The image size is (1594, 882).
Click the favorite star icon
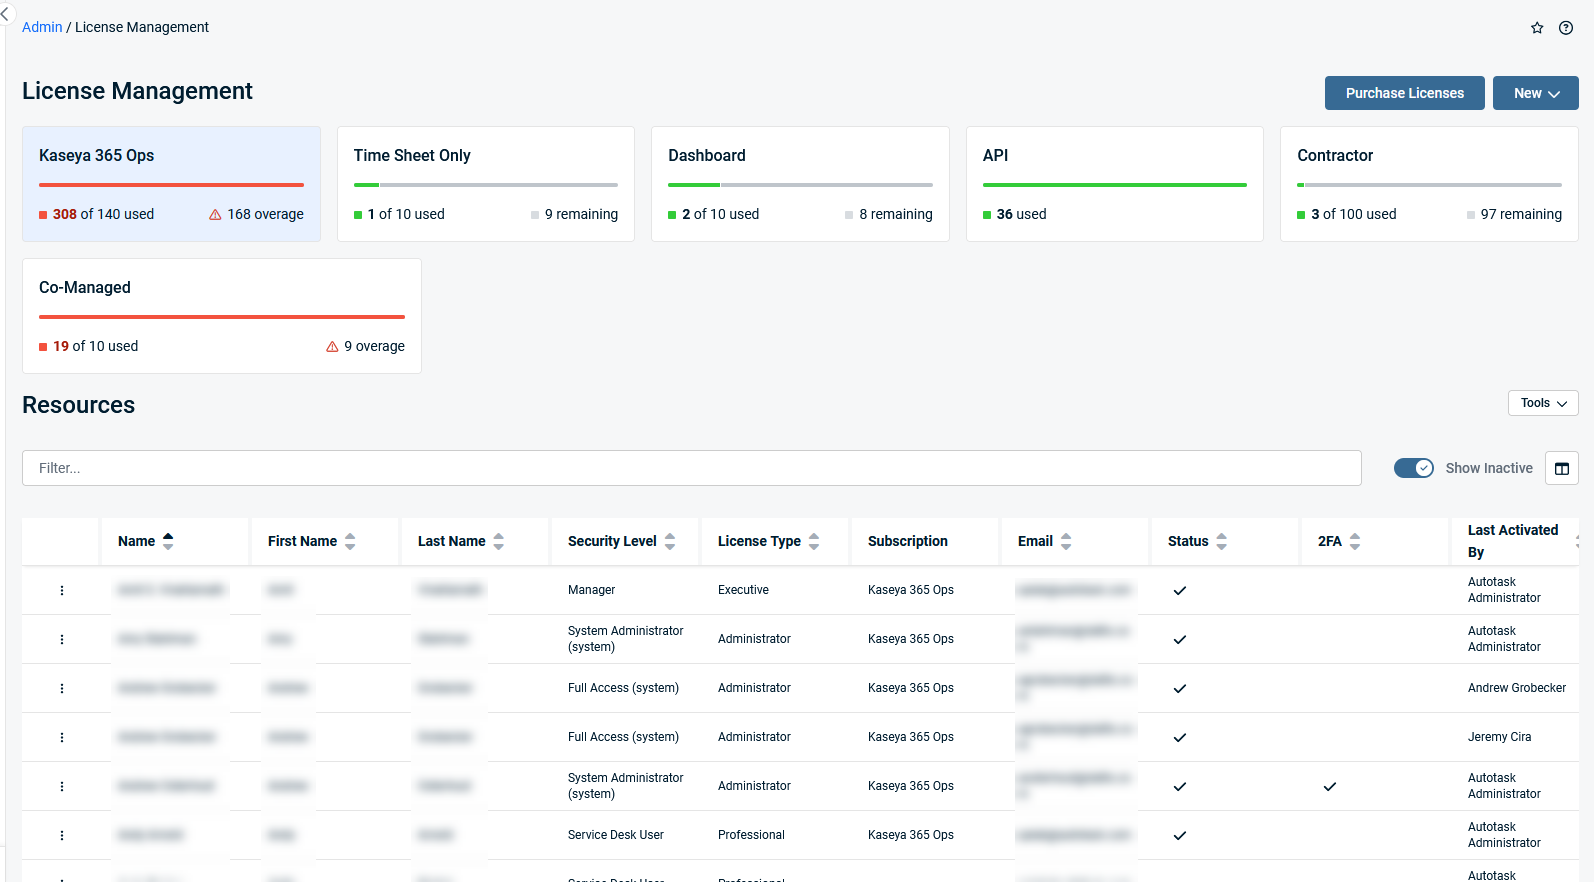[1537, 28]
